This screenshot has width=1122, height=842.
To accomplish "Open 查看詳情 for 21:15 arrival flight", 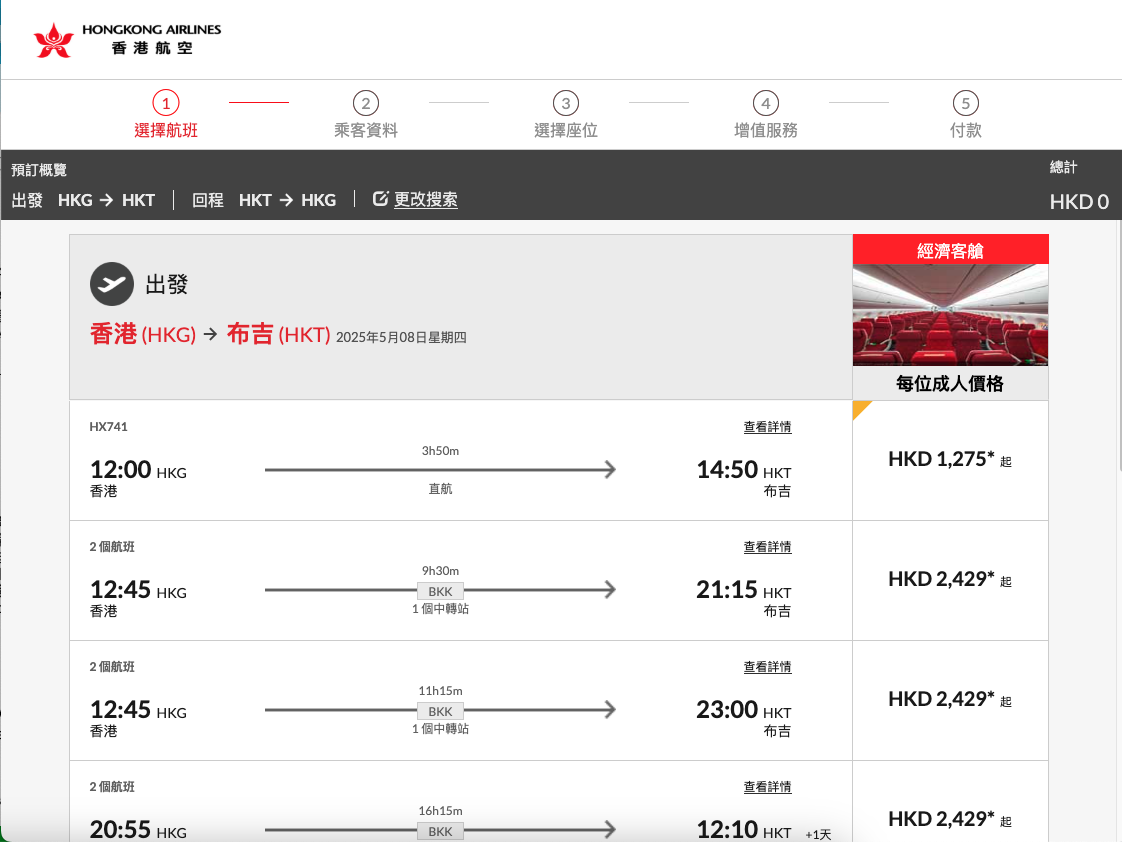I will [x=767, y=547].
